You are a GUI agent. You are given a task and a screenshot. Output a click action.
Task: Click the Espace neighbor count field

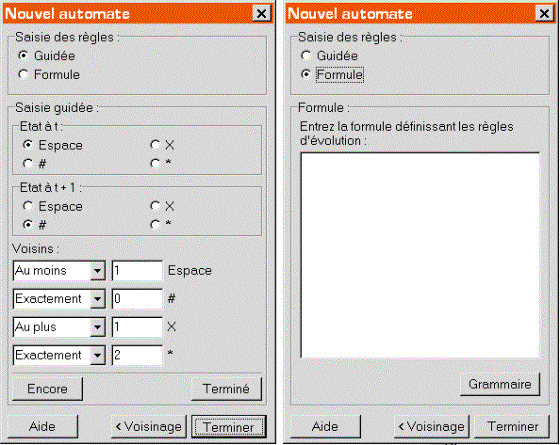click(137, 271)
